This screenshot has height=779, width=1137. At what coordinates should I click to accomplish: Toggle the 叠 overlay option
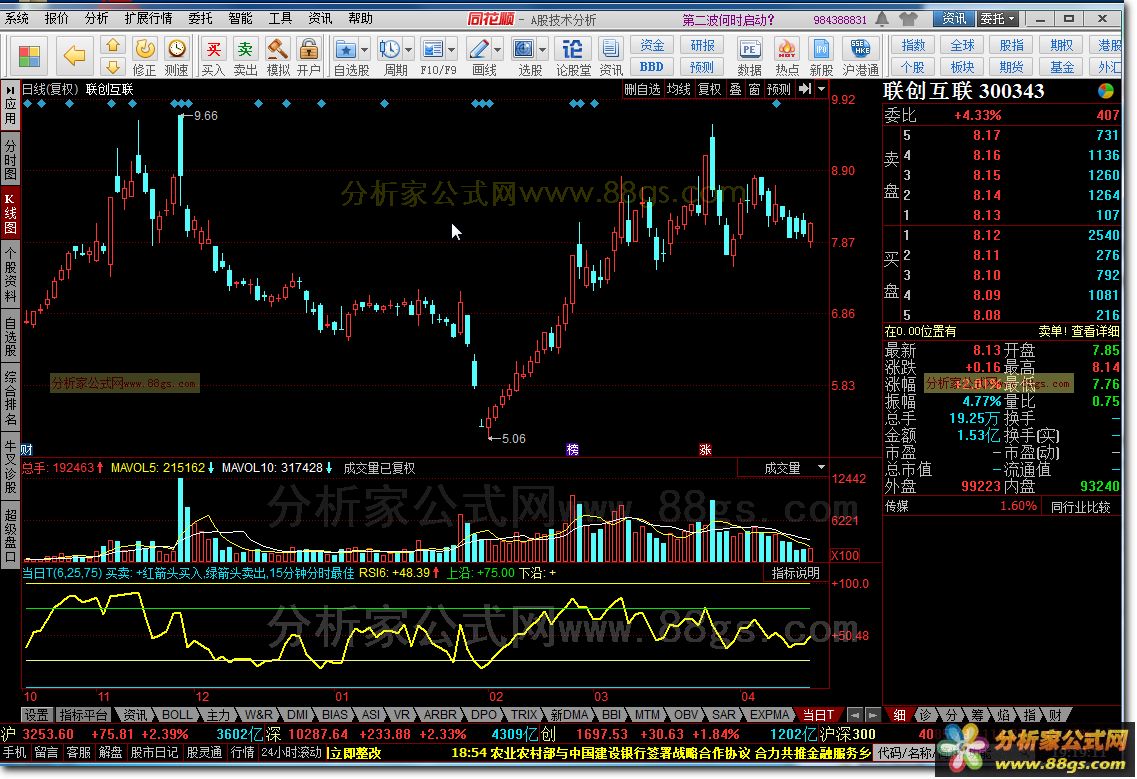tap(735, 89)
